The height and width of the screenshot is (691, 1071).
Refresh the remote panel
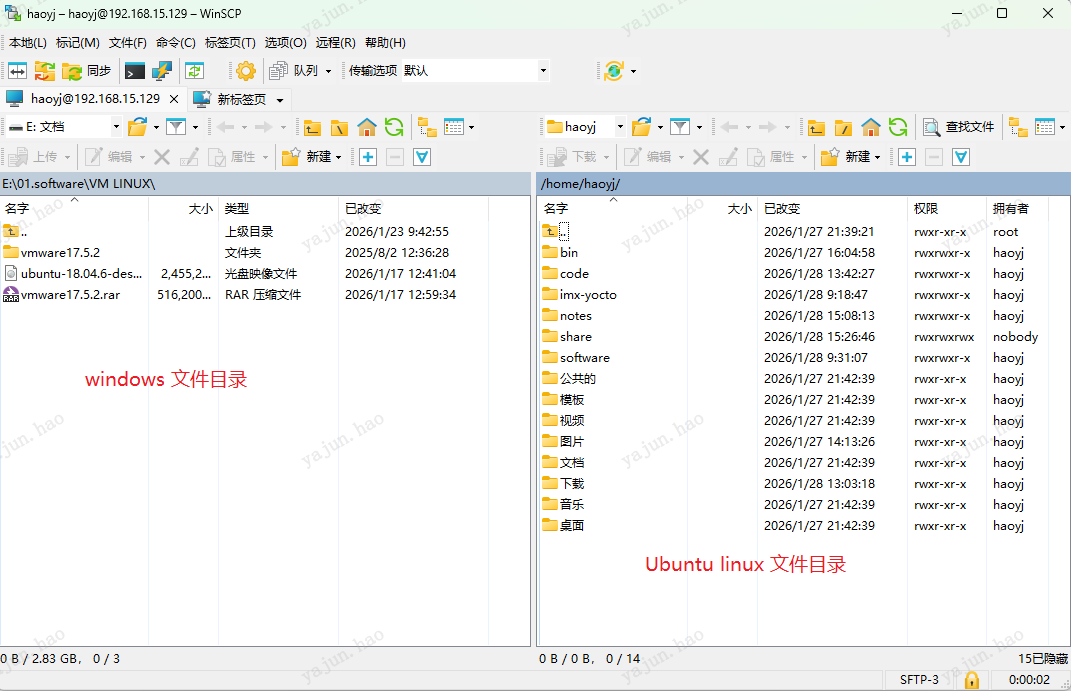898,127
